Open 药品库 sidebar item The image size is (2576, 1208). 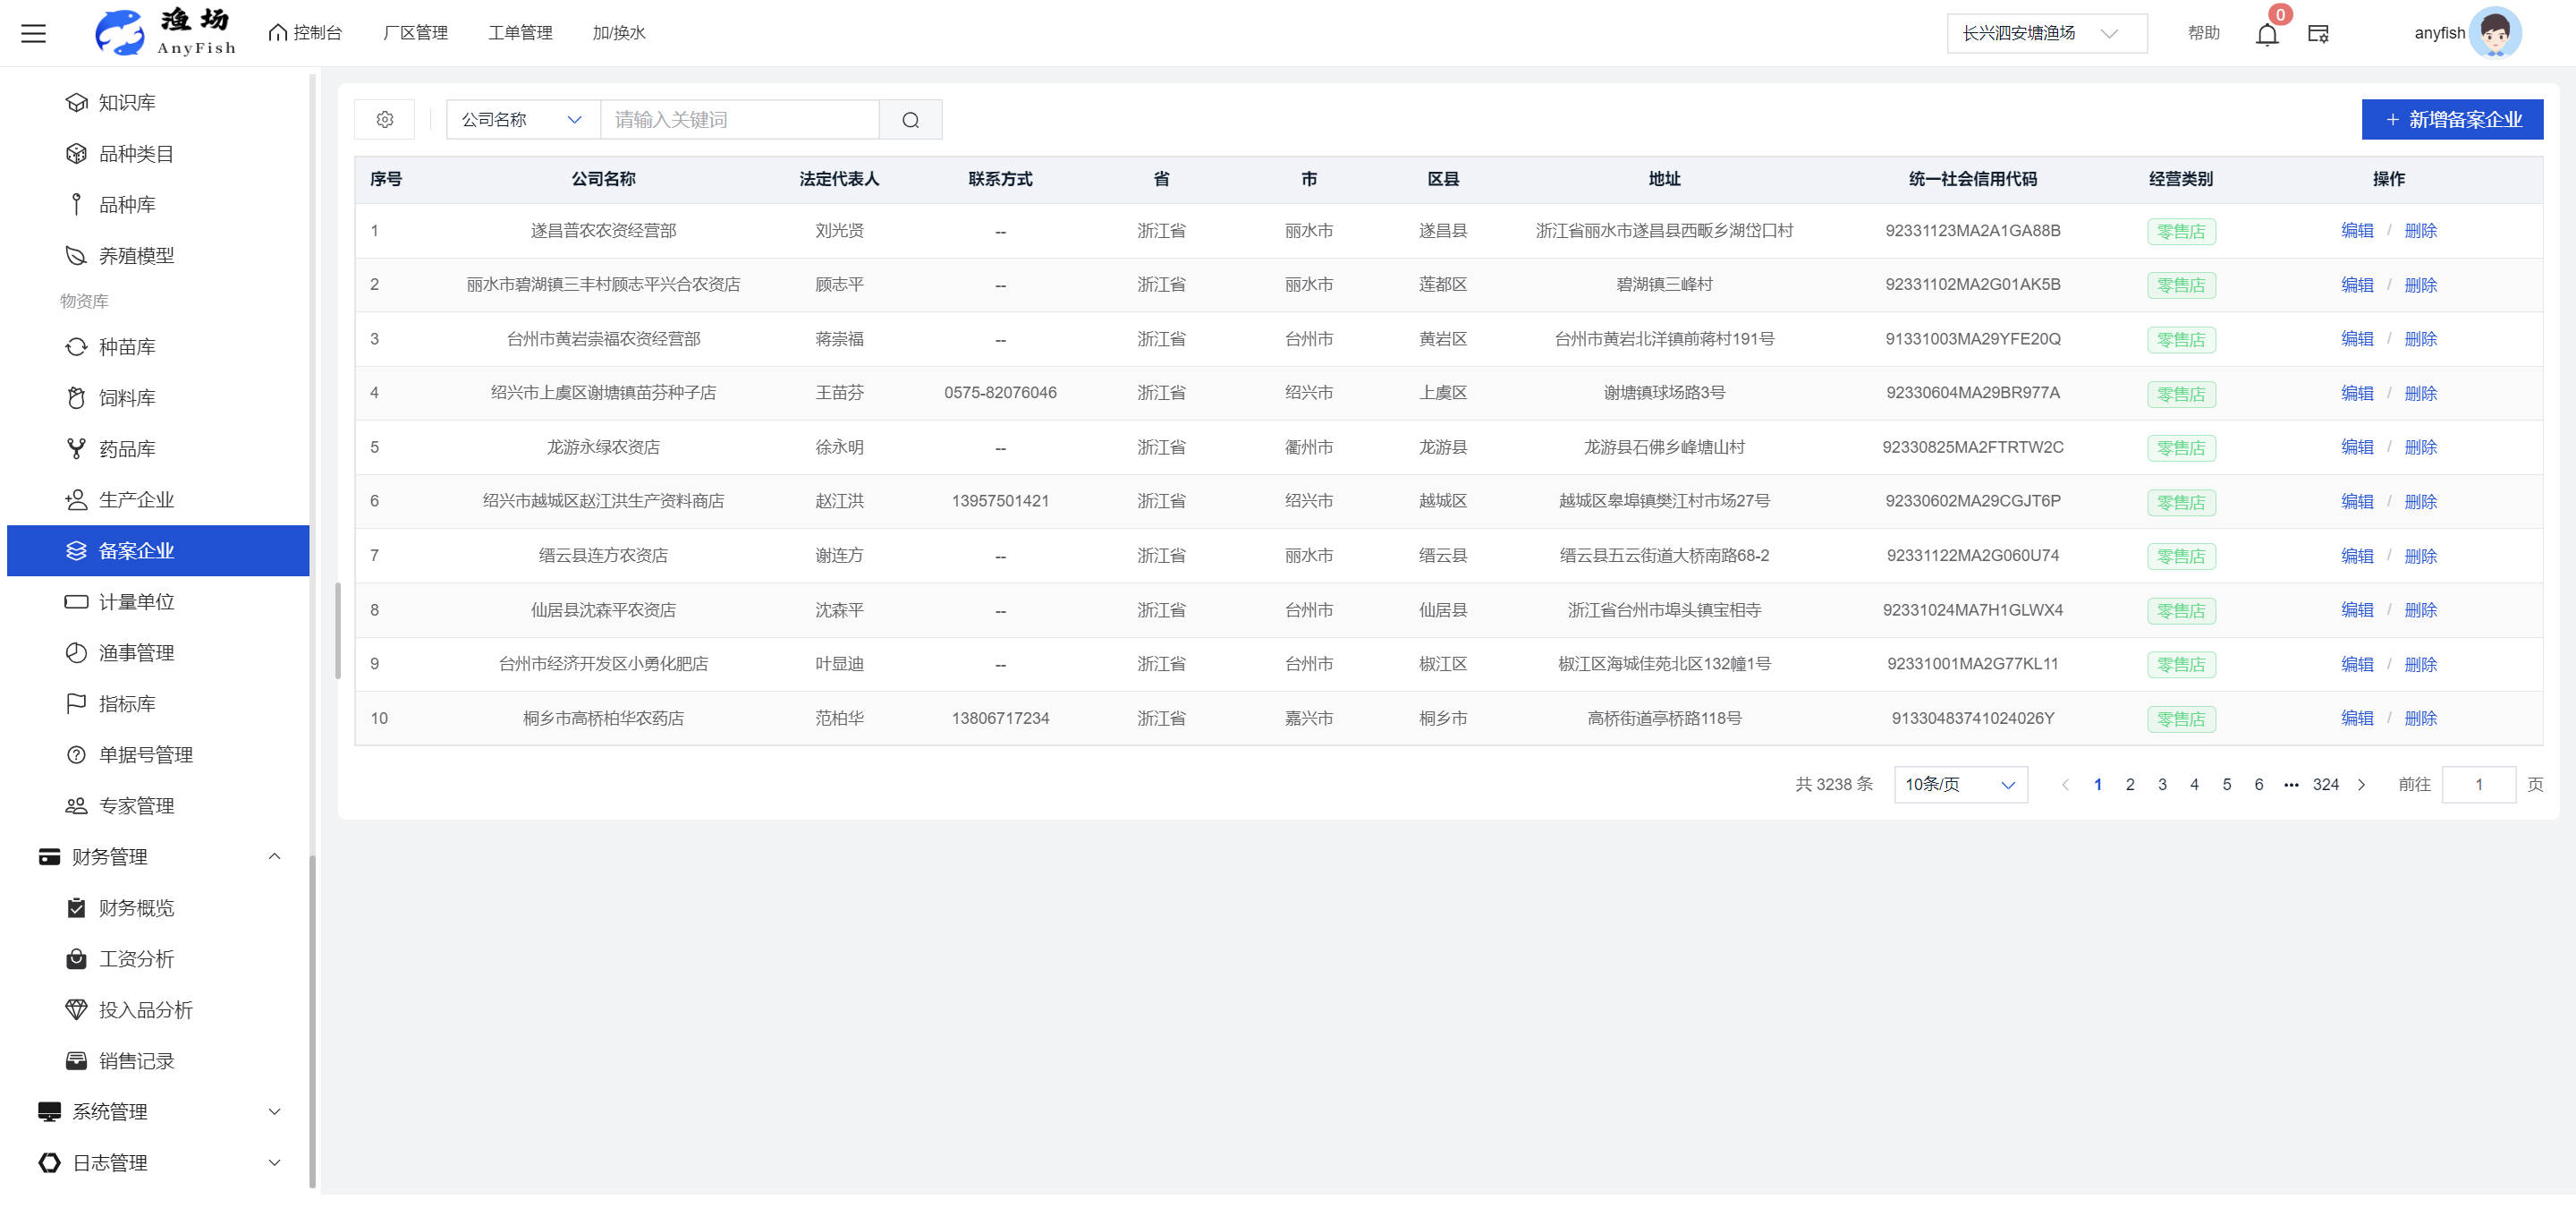pos(127,449)
